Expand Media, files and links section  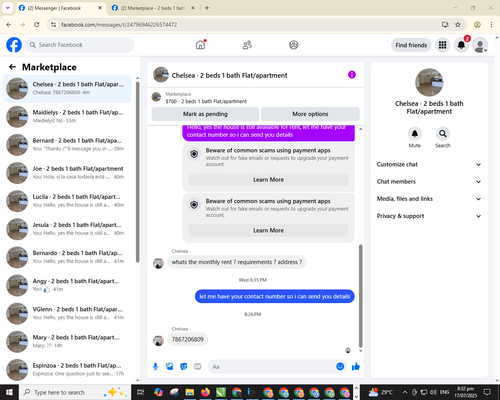point(429,199)
